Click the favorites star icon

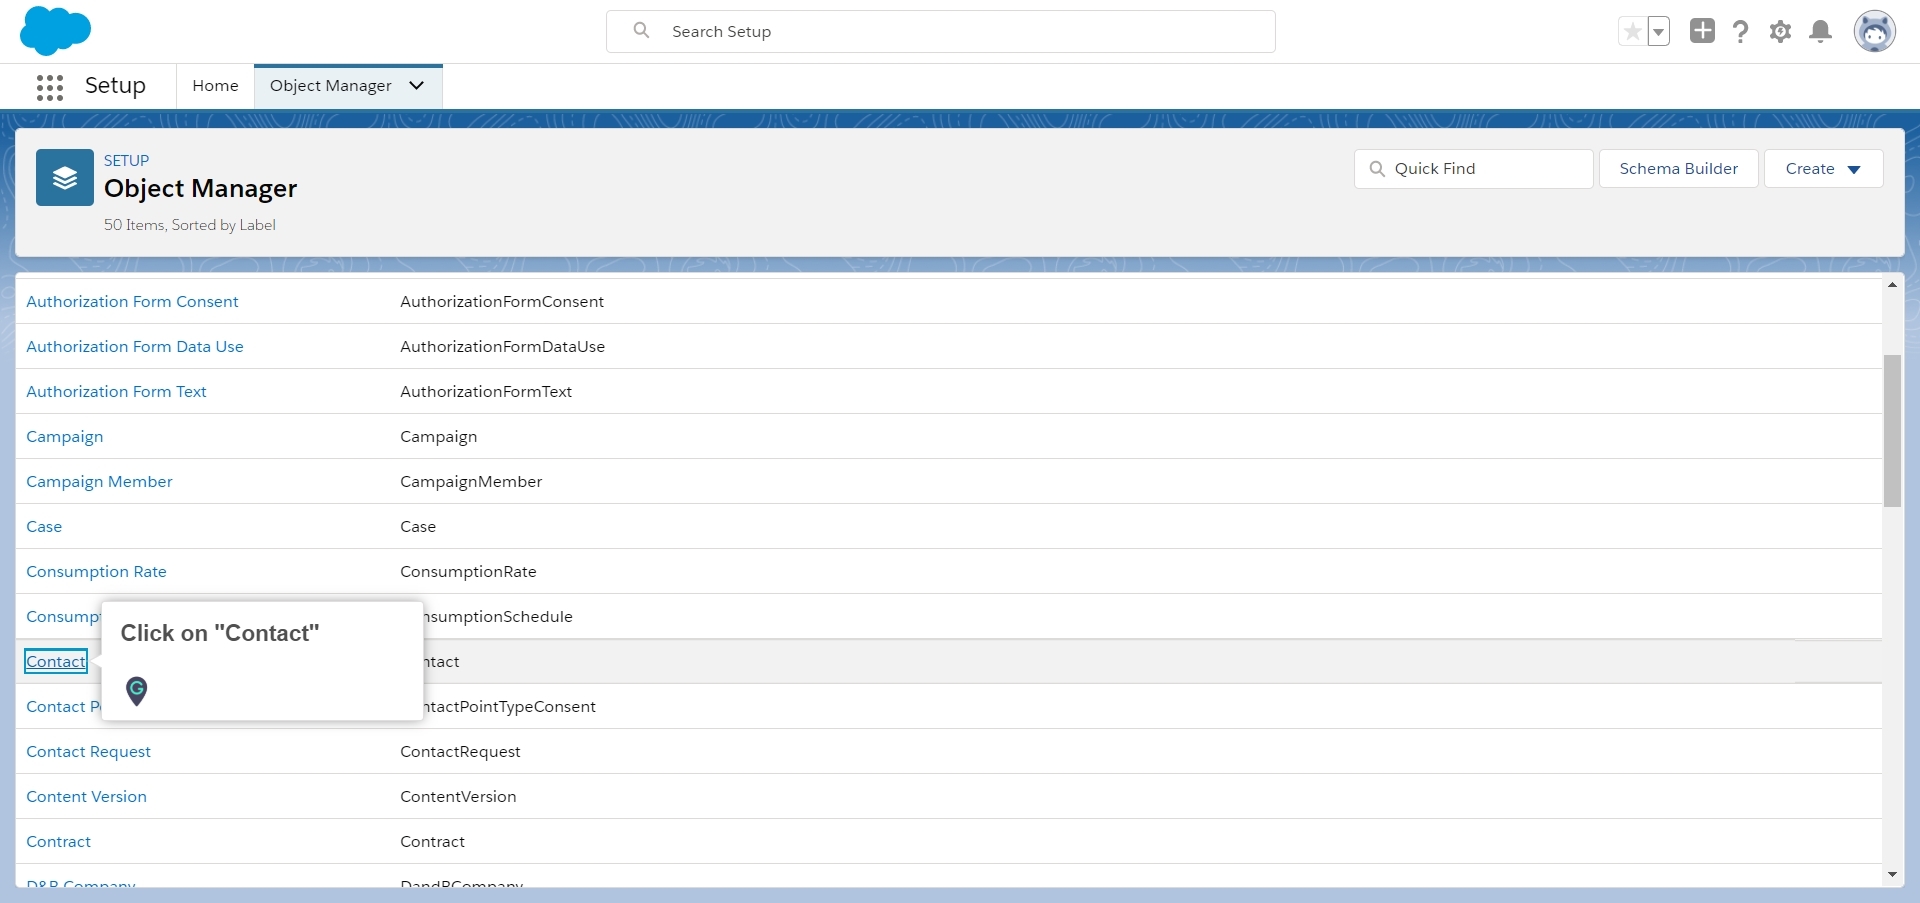(1632, 32)
